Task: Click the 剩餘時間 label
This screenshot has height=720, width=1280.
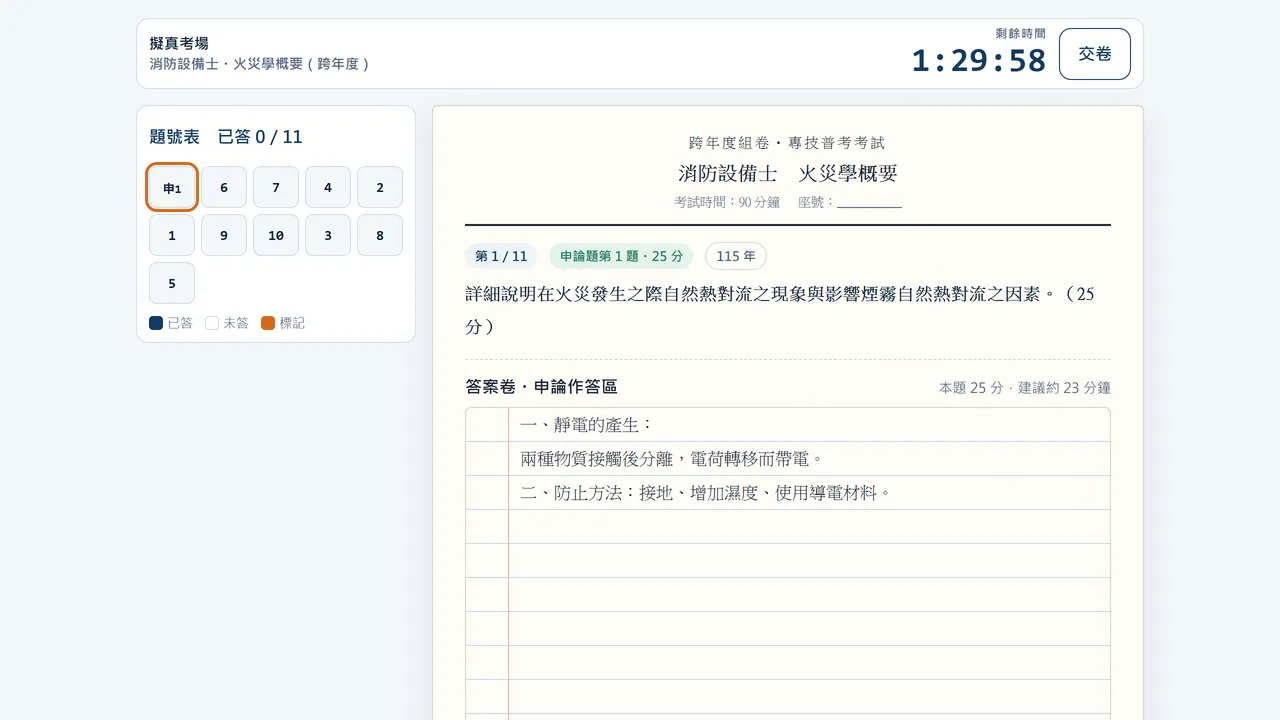Action: coord(1021,34)
